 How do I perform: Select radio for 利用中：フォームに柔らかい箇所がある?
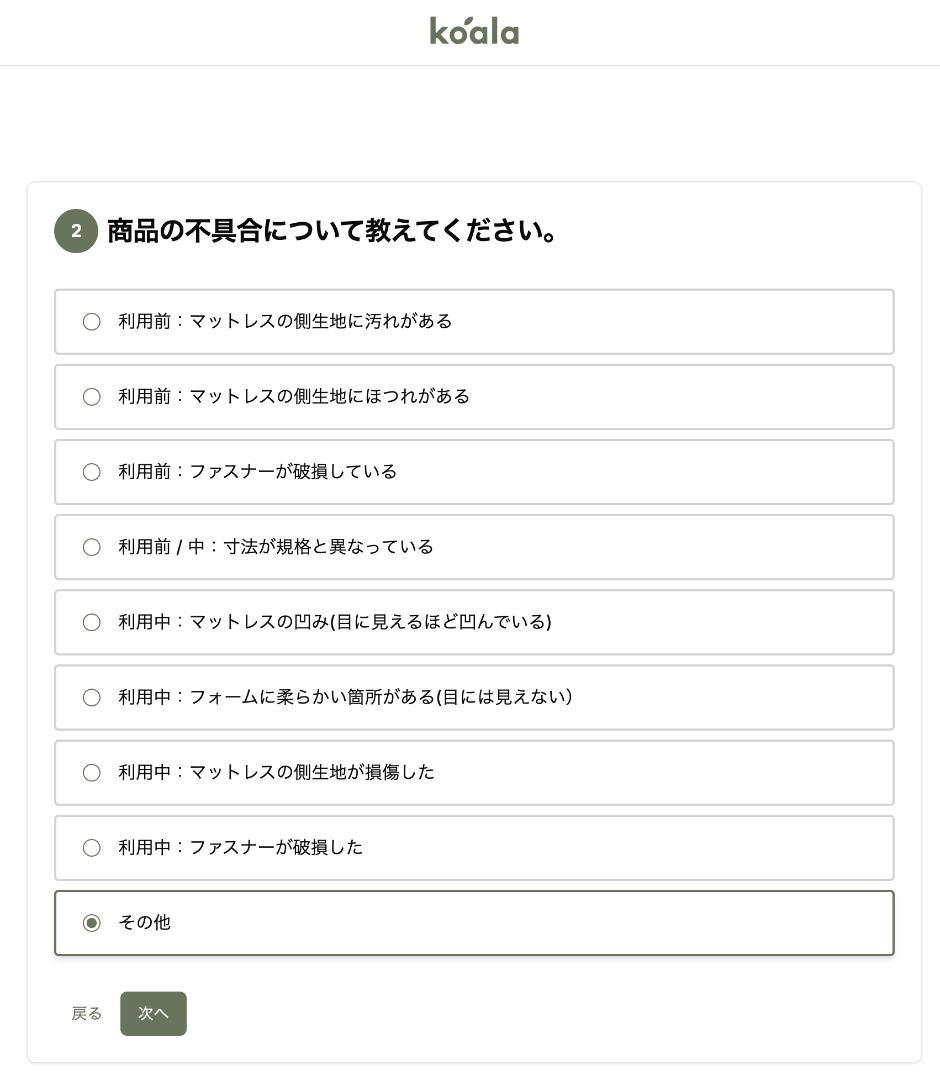pyautogui.click(x=92, y=697)
